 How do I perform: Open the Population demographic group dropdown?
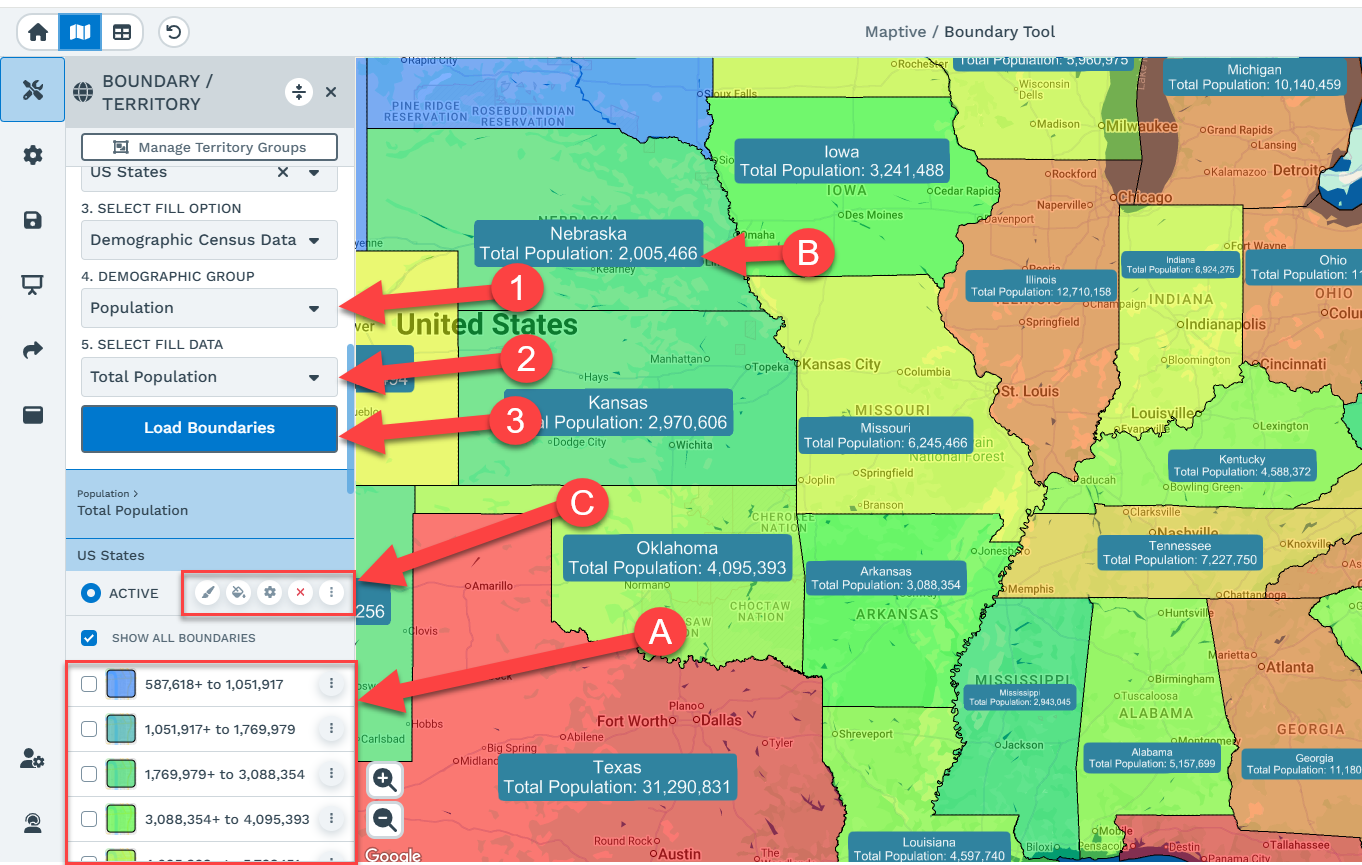209,308
